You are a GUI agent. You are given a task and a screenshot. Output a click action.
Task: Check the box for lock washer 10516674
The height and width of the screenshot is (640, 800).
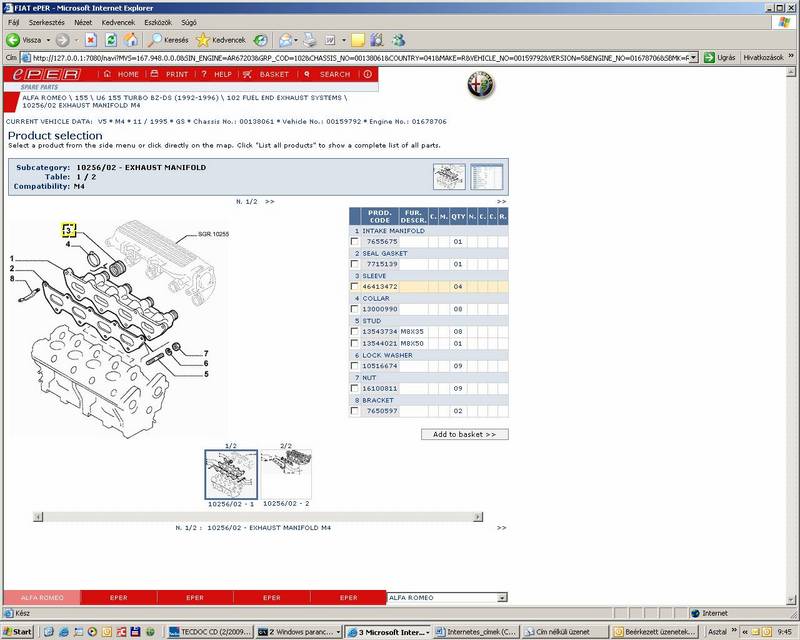355,366
